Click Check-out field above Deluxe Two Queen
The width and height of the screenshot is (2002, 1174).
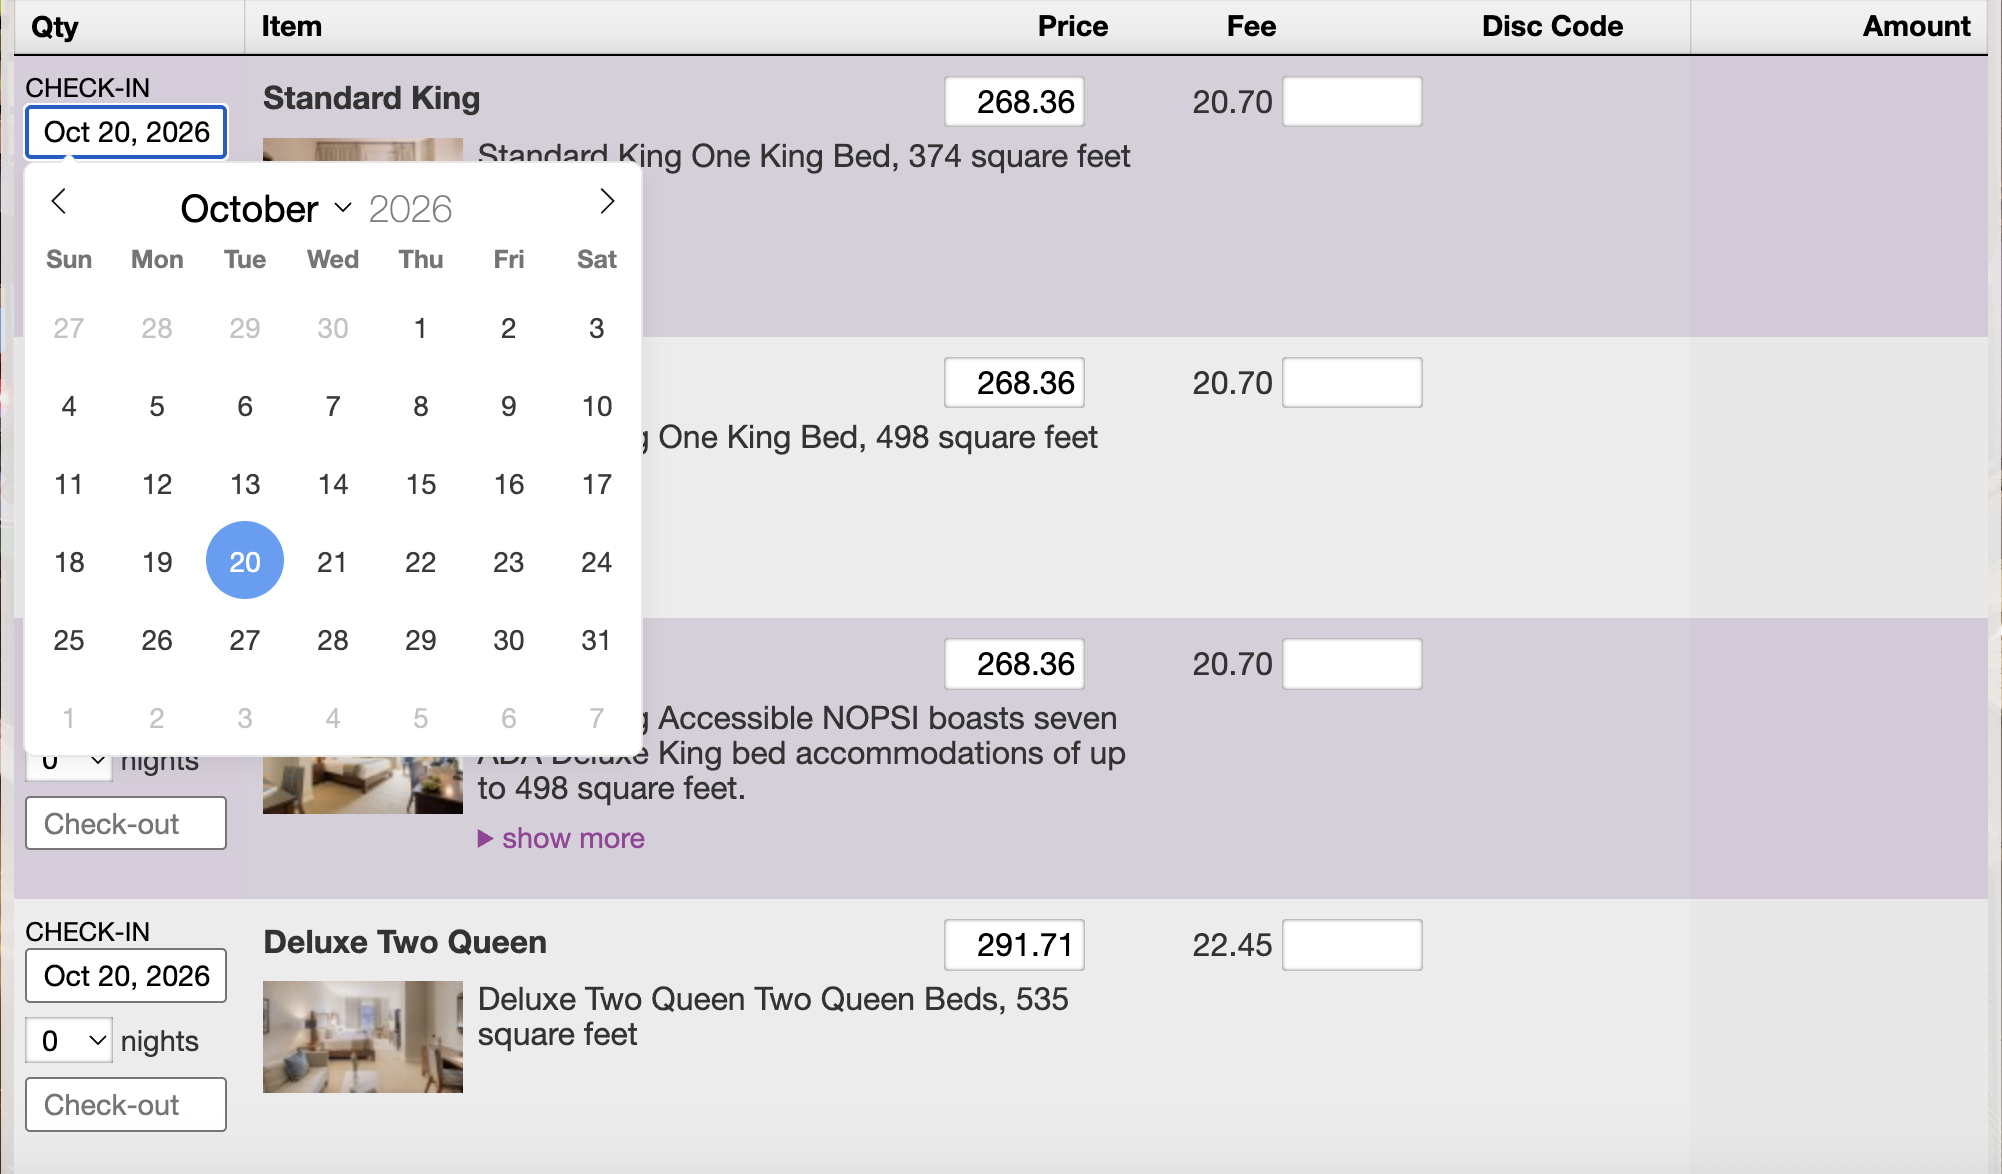(x=126, y=823)
